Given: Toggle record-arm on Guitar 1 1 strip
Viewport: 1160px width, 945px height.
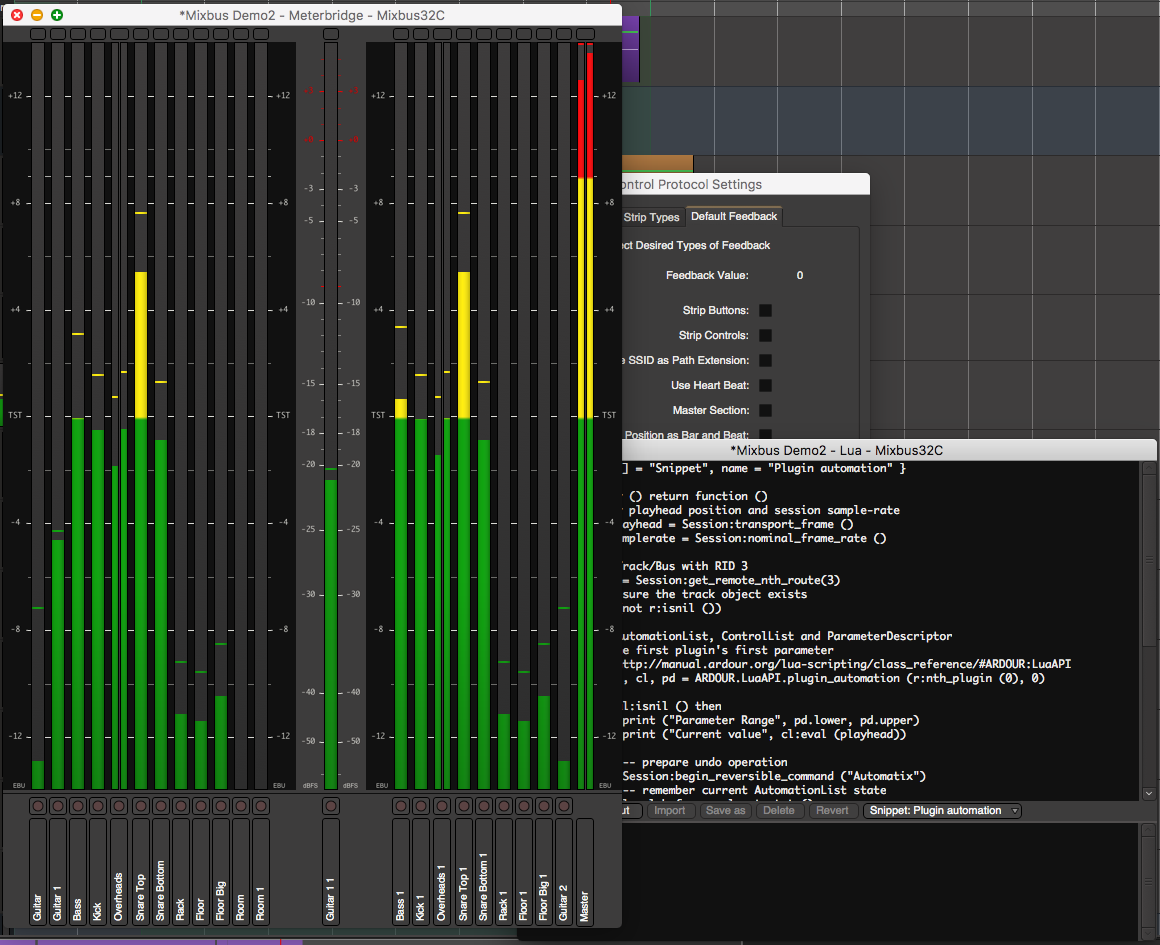Looking at the screenshot, I should [x=331, y=806].
